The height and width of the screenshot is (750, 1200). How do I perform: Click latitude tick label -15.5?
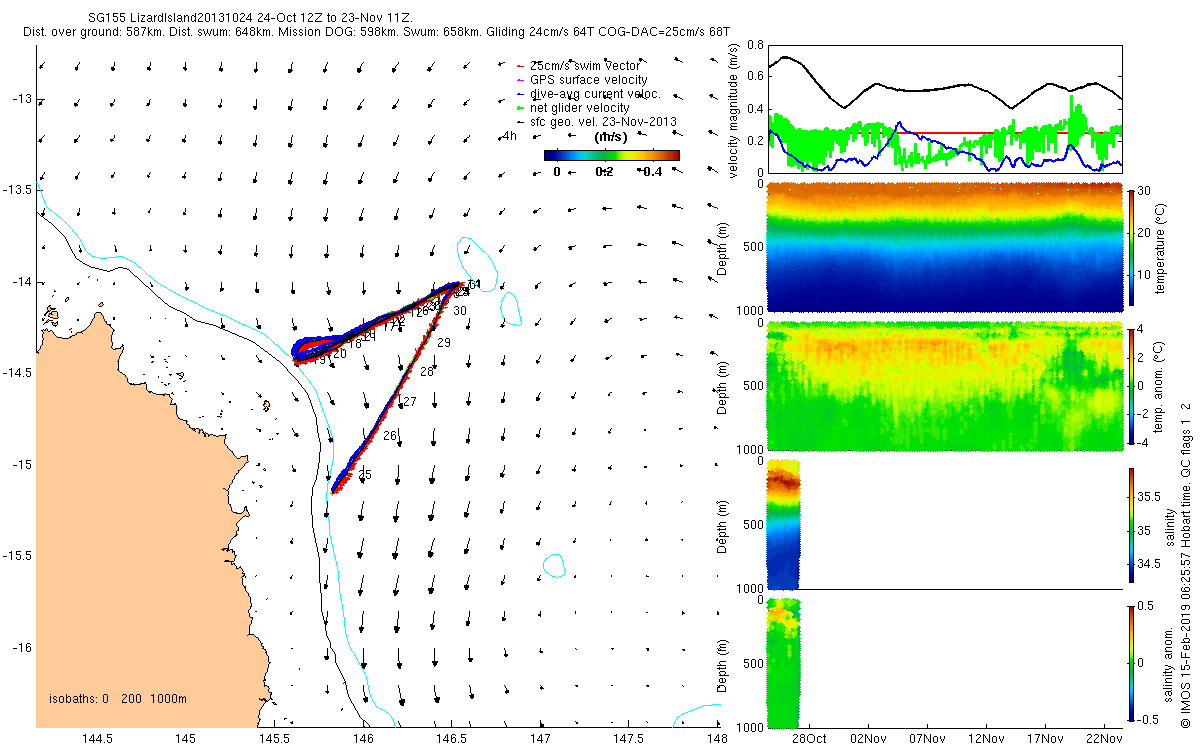click(18, 556)
